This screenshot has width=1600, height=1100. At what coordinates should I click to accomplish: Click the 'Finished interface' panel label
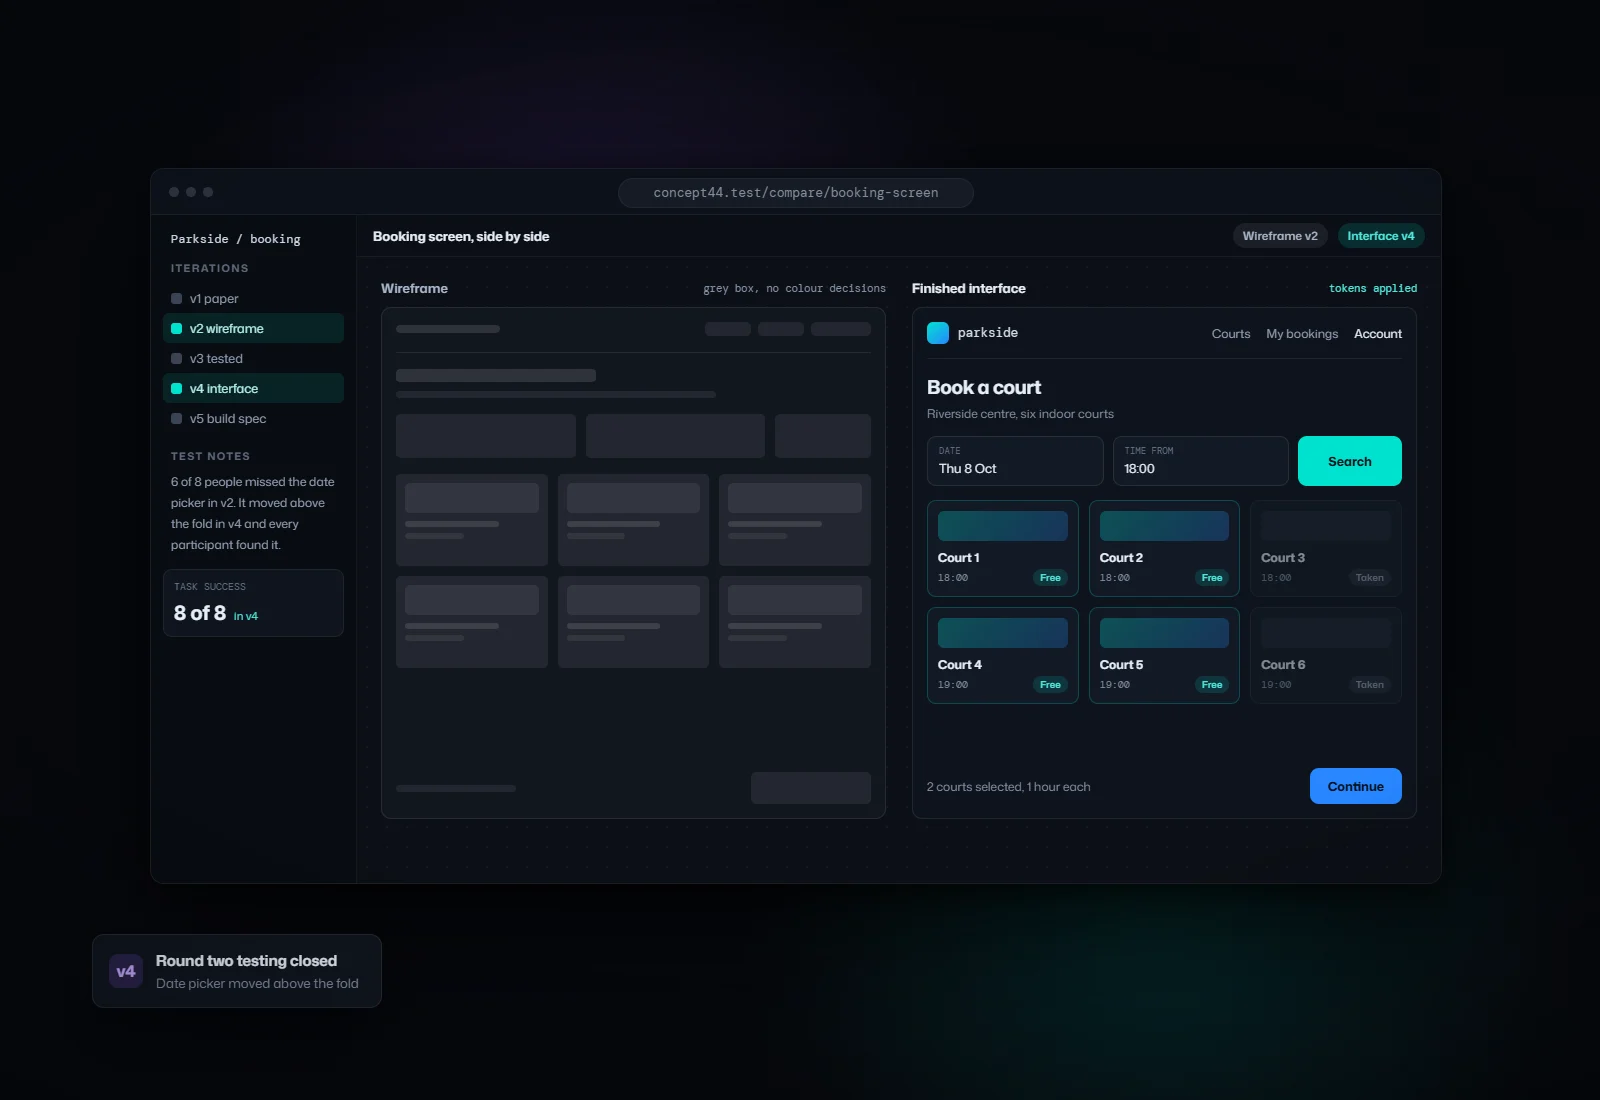pyautogui.click(x=969, y=288)
